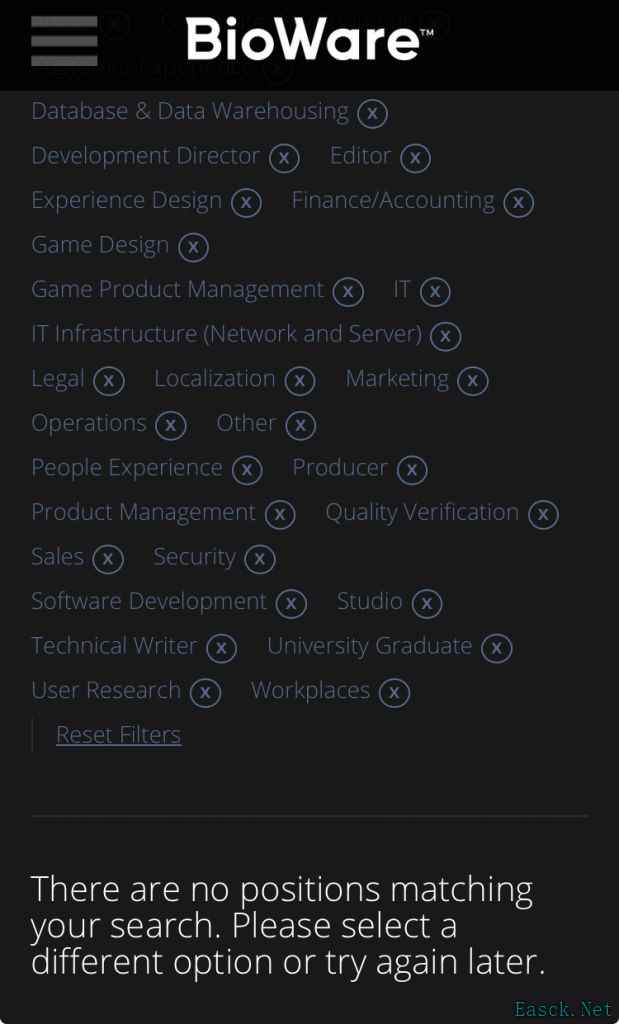Clear the Marketing filter

[472, 381]
